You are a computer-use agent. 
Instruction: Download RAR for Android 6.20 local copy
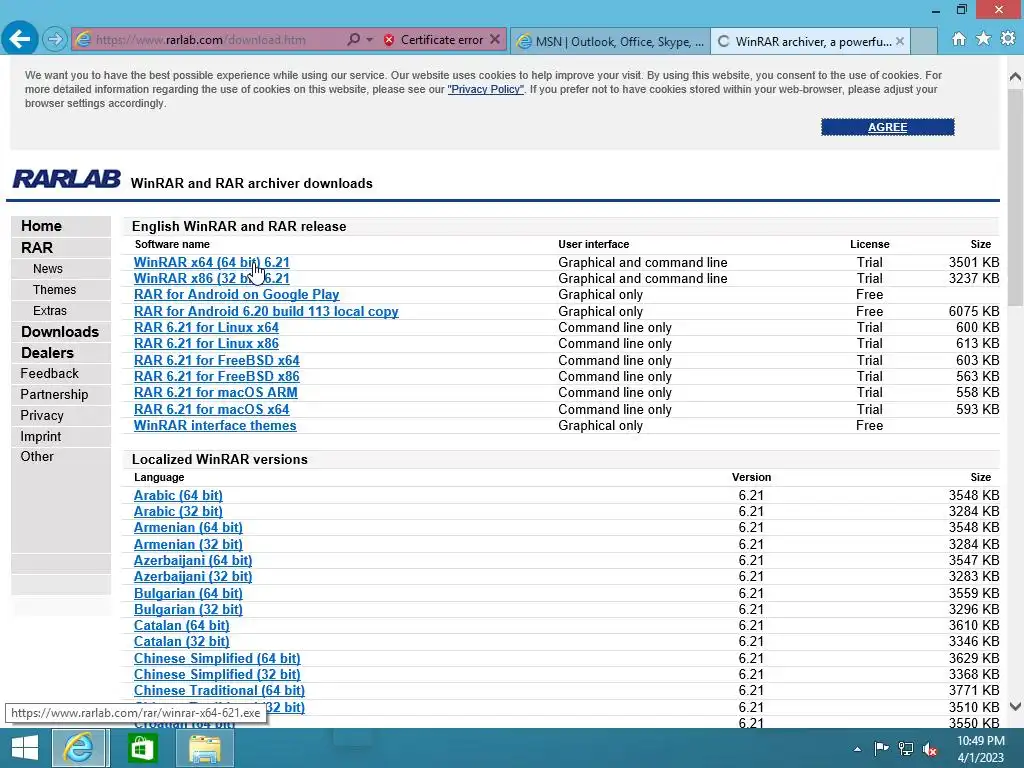pos(266,312)
